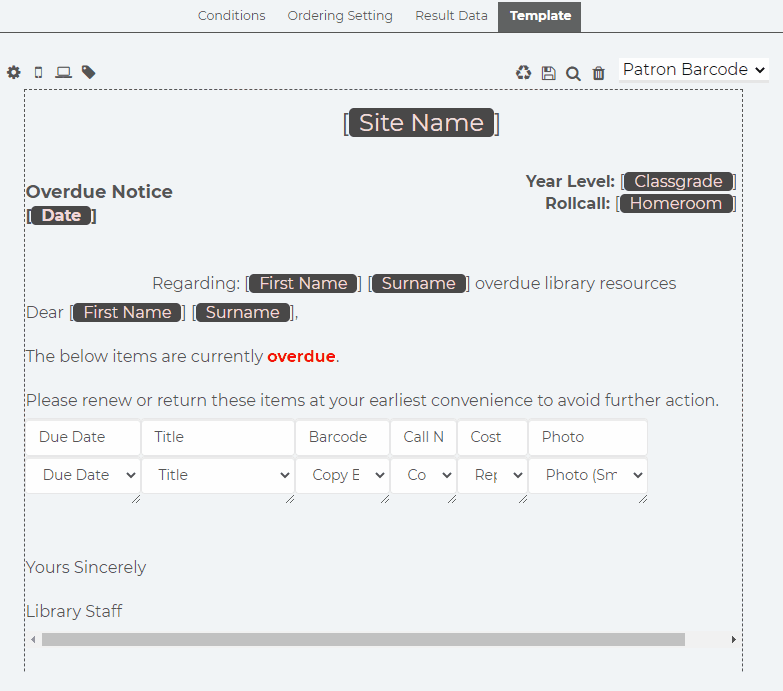Click the Cost header field
The image size is (783, 691).
tap(492, 437)
